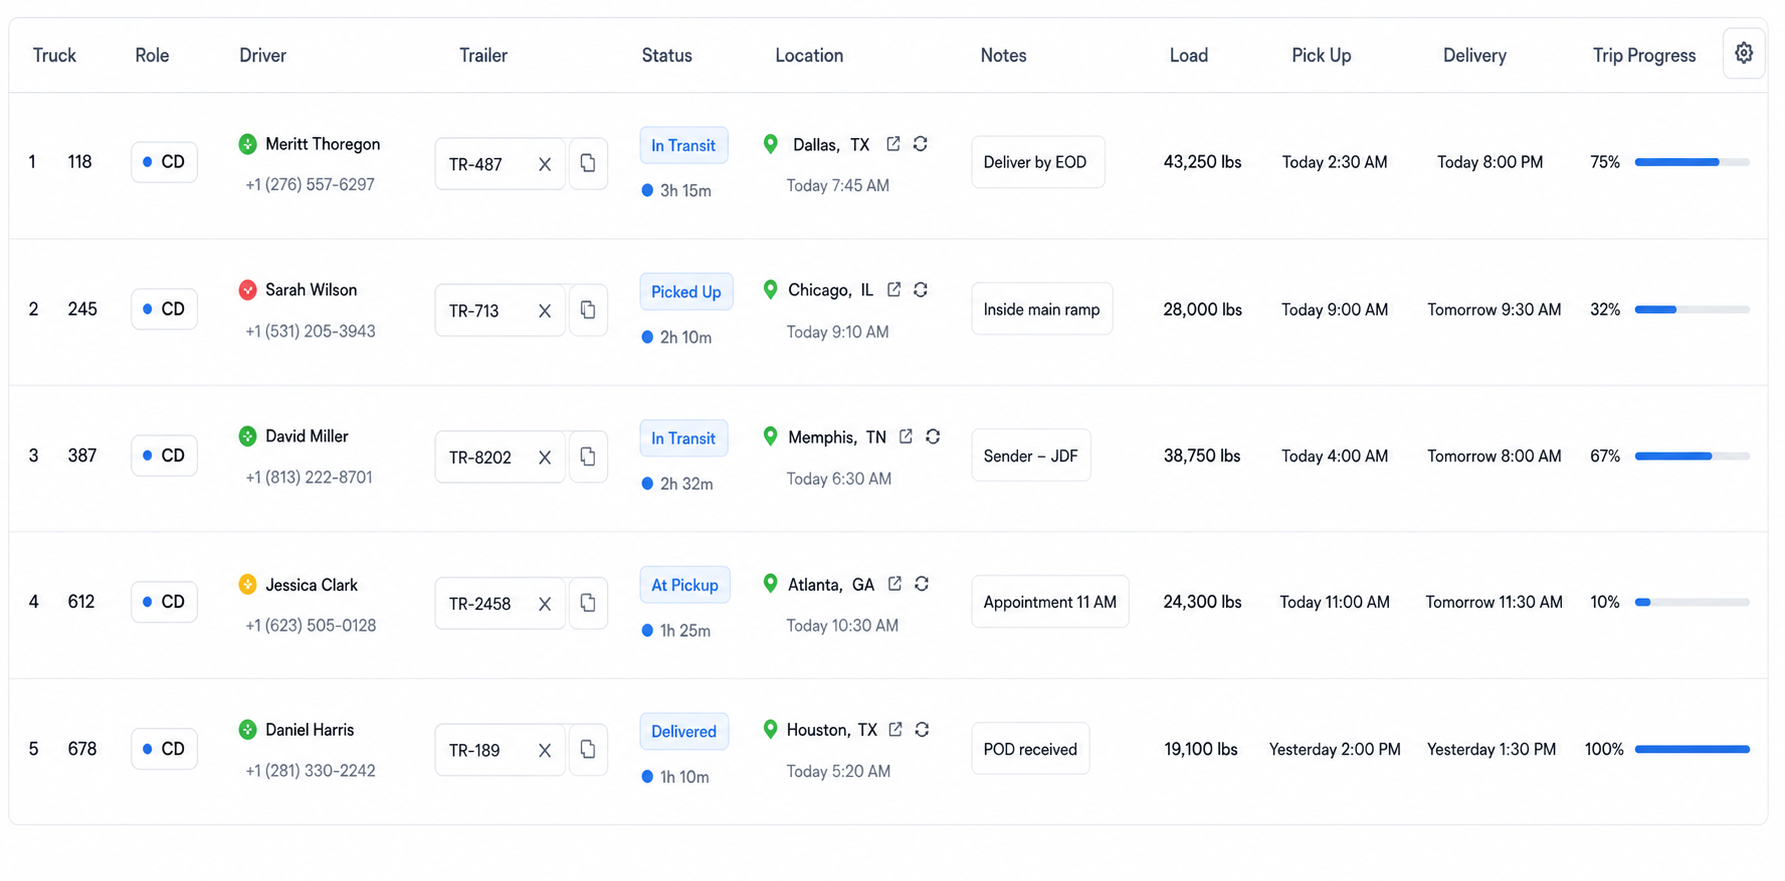
Task: Open Dallas, TX location in external link
Action: click(x=893, y=144)
